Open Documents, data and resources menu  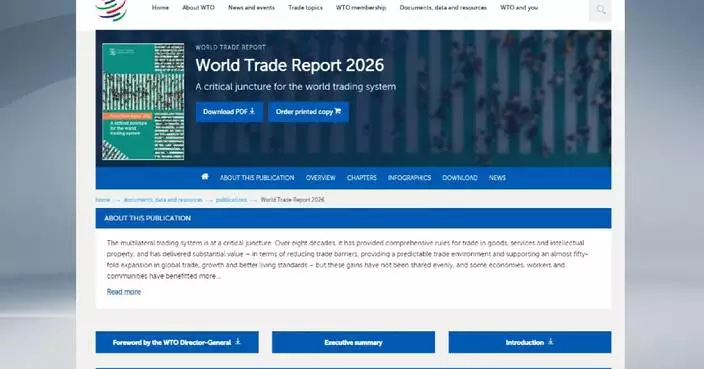(x=443, y=8)
